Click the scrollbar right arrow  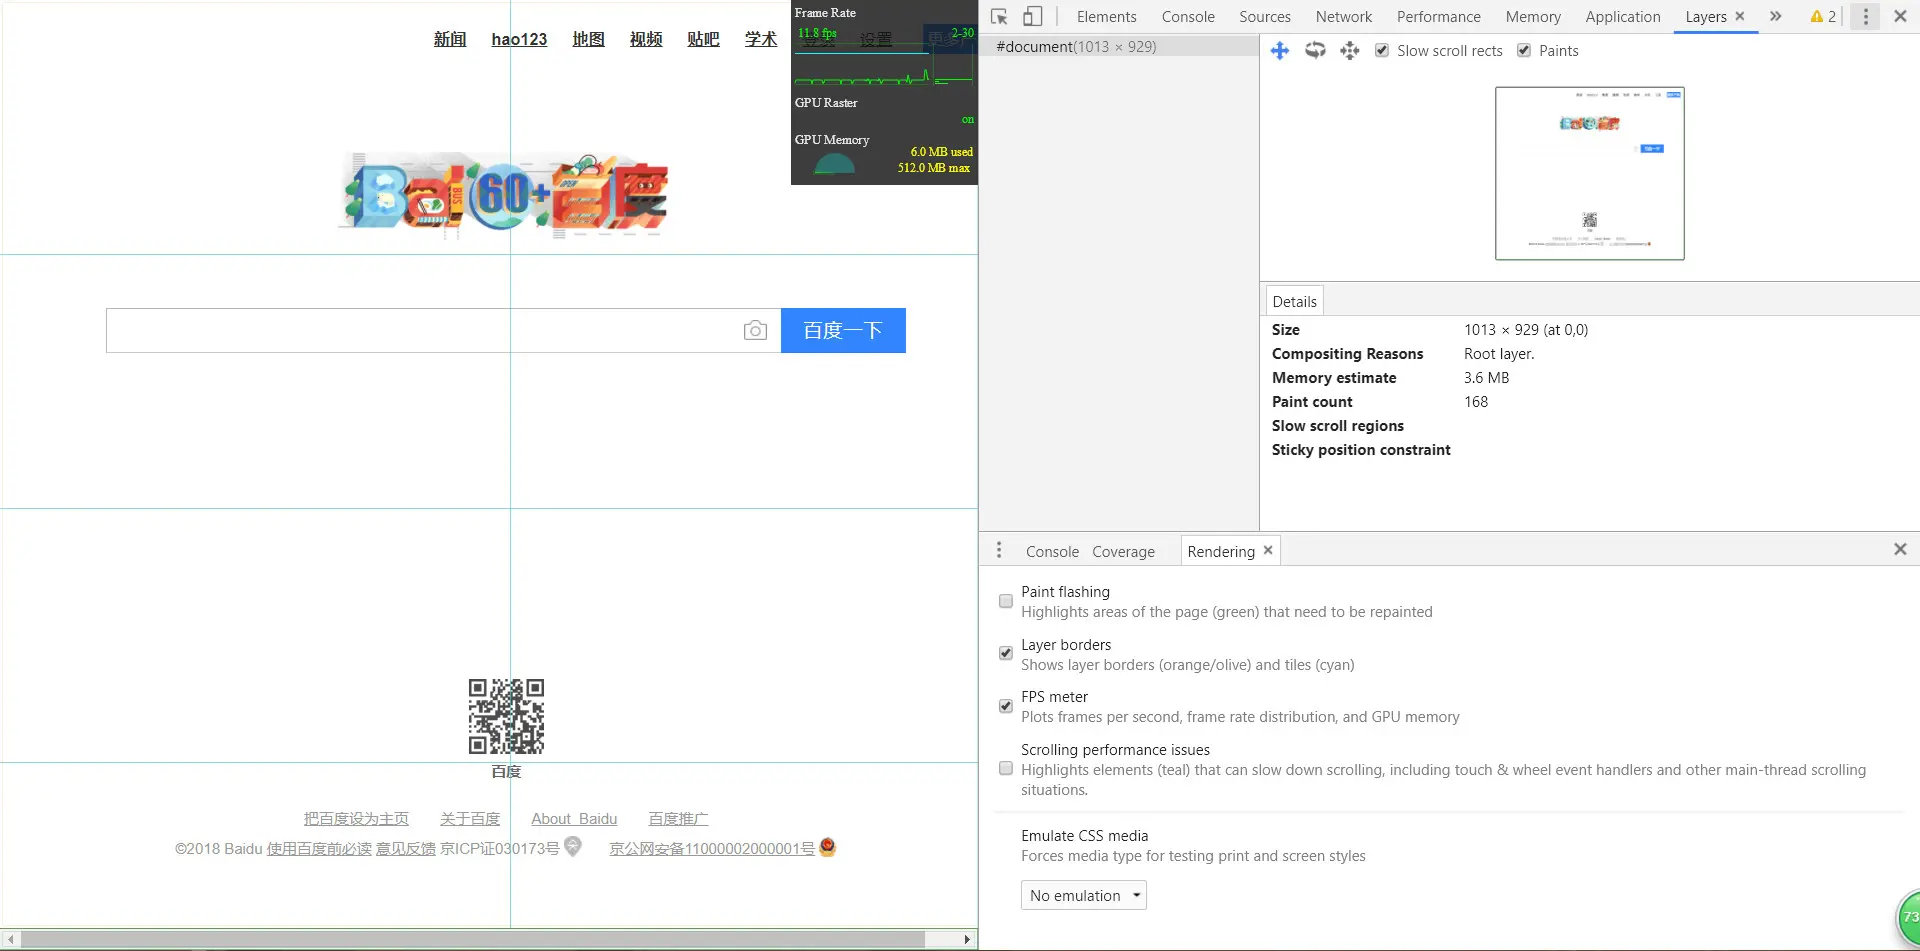tap(967, 940)
